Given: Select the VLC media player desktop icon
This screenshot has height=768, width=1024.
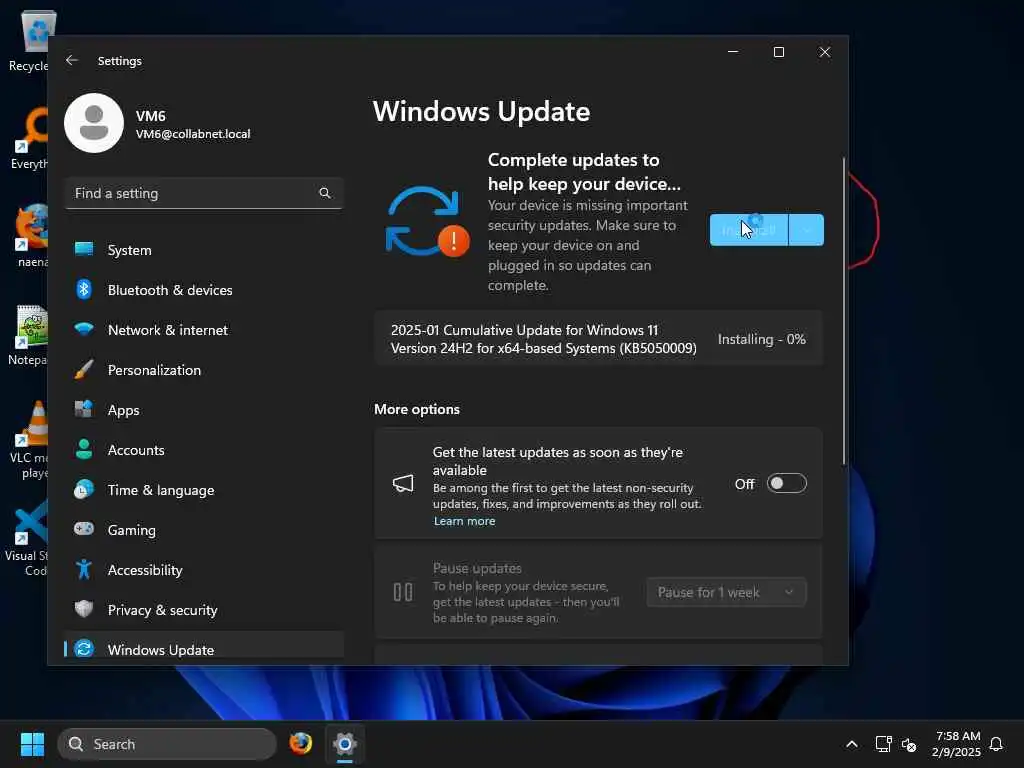Looking at the screenshot, I should click(30, 440).
